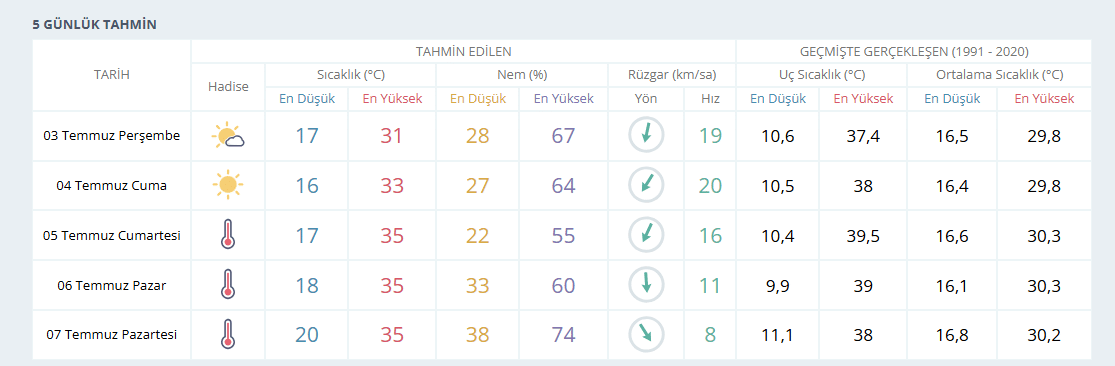Click the wind direction arrow for 04 Temmuz
Screen dimensions: 1115x366
point(646,185)
